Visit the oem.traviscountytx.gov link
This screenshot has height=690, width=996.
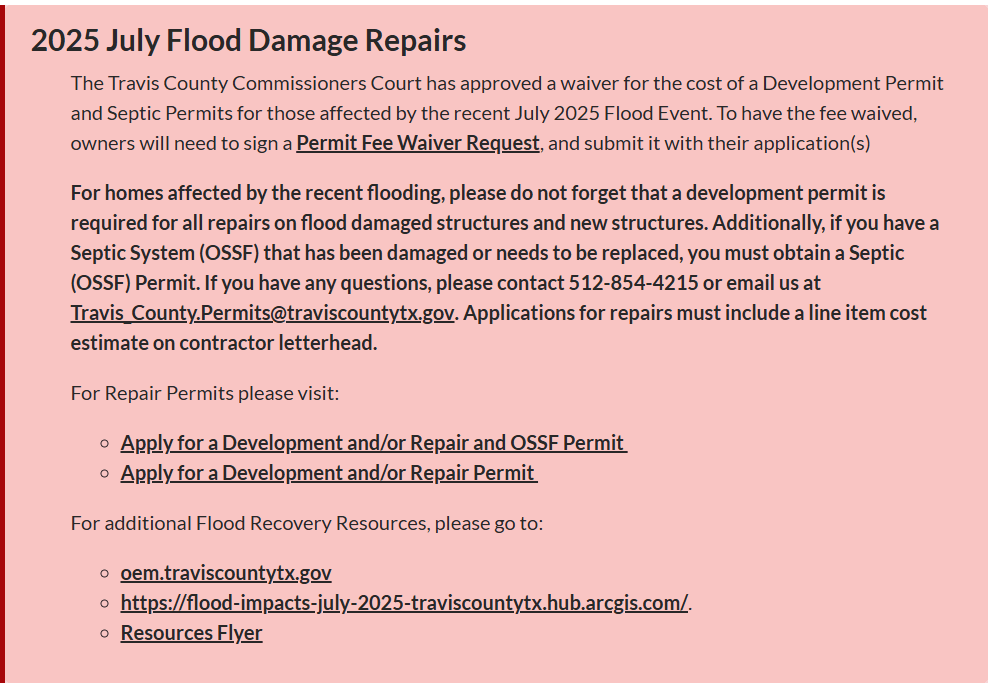click(226, 572)
